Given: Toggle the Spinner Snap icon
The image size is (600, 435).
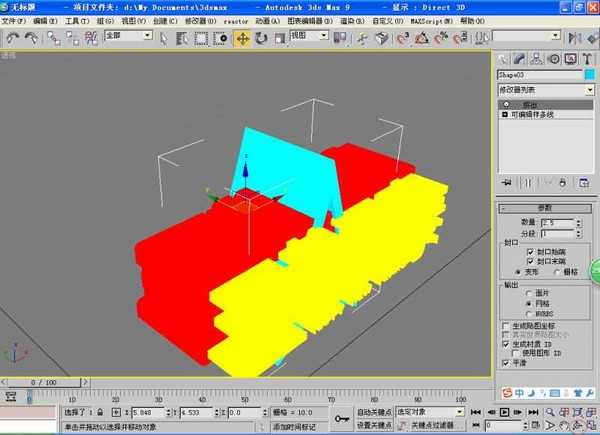Looking at the screenshot, I should tap(460, 38).
